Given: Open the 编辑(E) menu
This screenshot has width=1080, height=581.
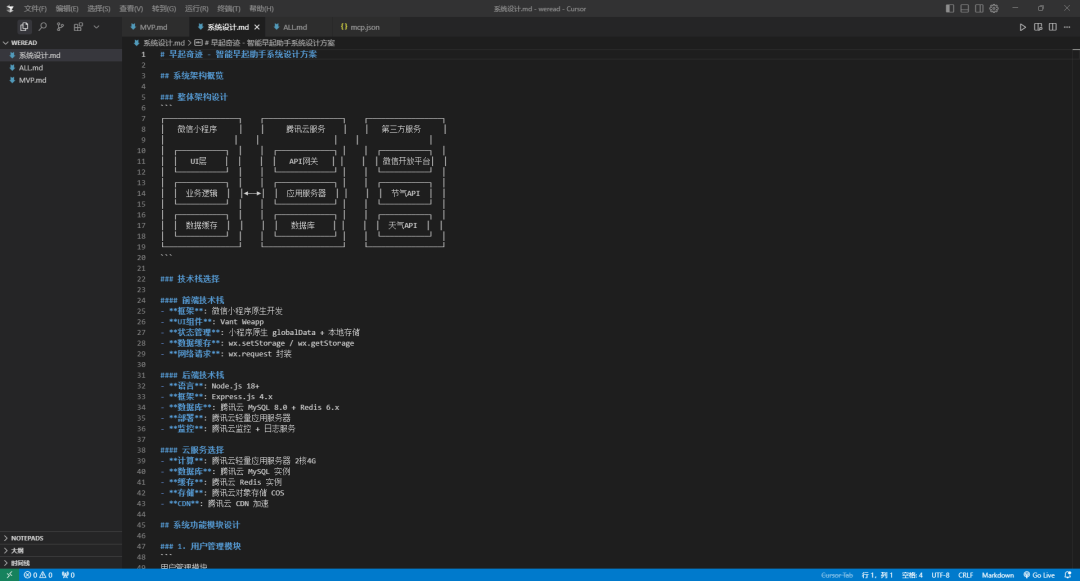Looking at the screenshot, I should pos(67,9).
